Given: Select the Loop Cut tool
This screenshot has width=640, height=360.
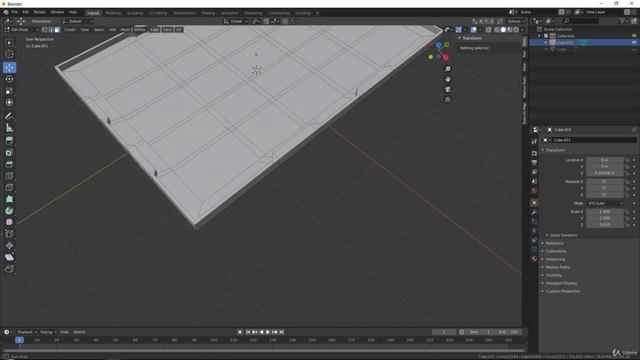Looking at the screenshot, I should pyautogui.click(x=9, y=176).
